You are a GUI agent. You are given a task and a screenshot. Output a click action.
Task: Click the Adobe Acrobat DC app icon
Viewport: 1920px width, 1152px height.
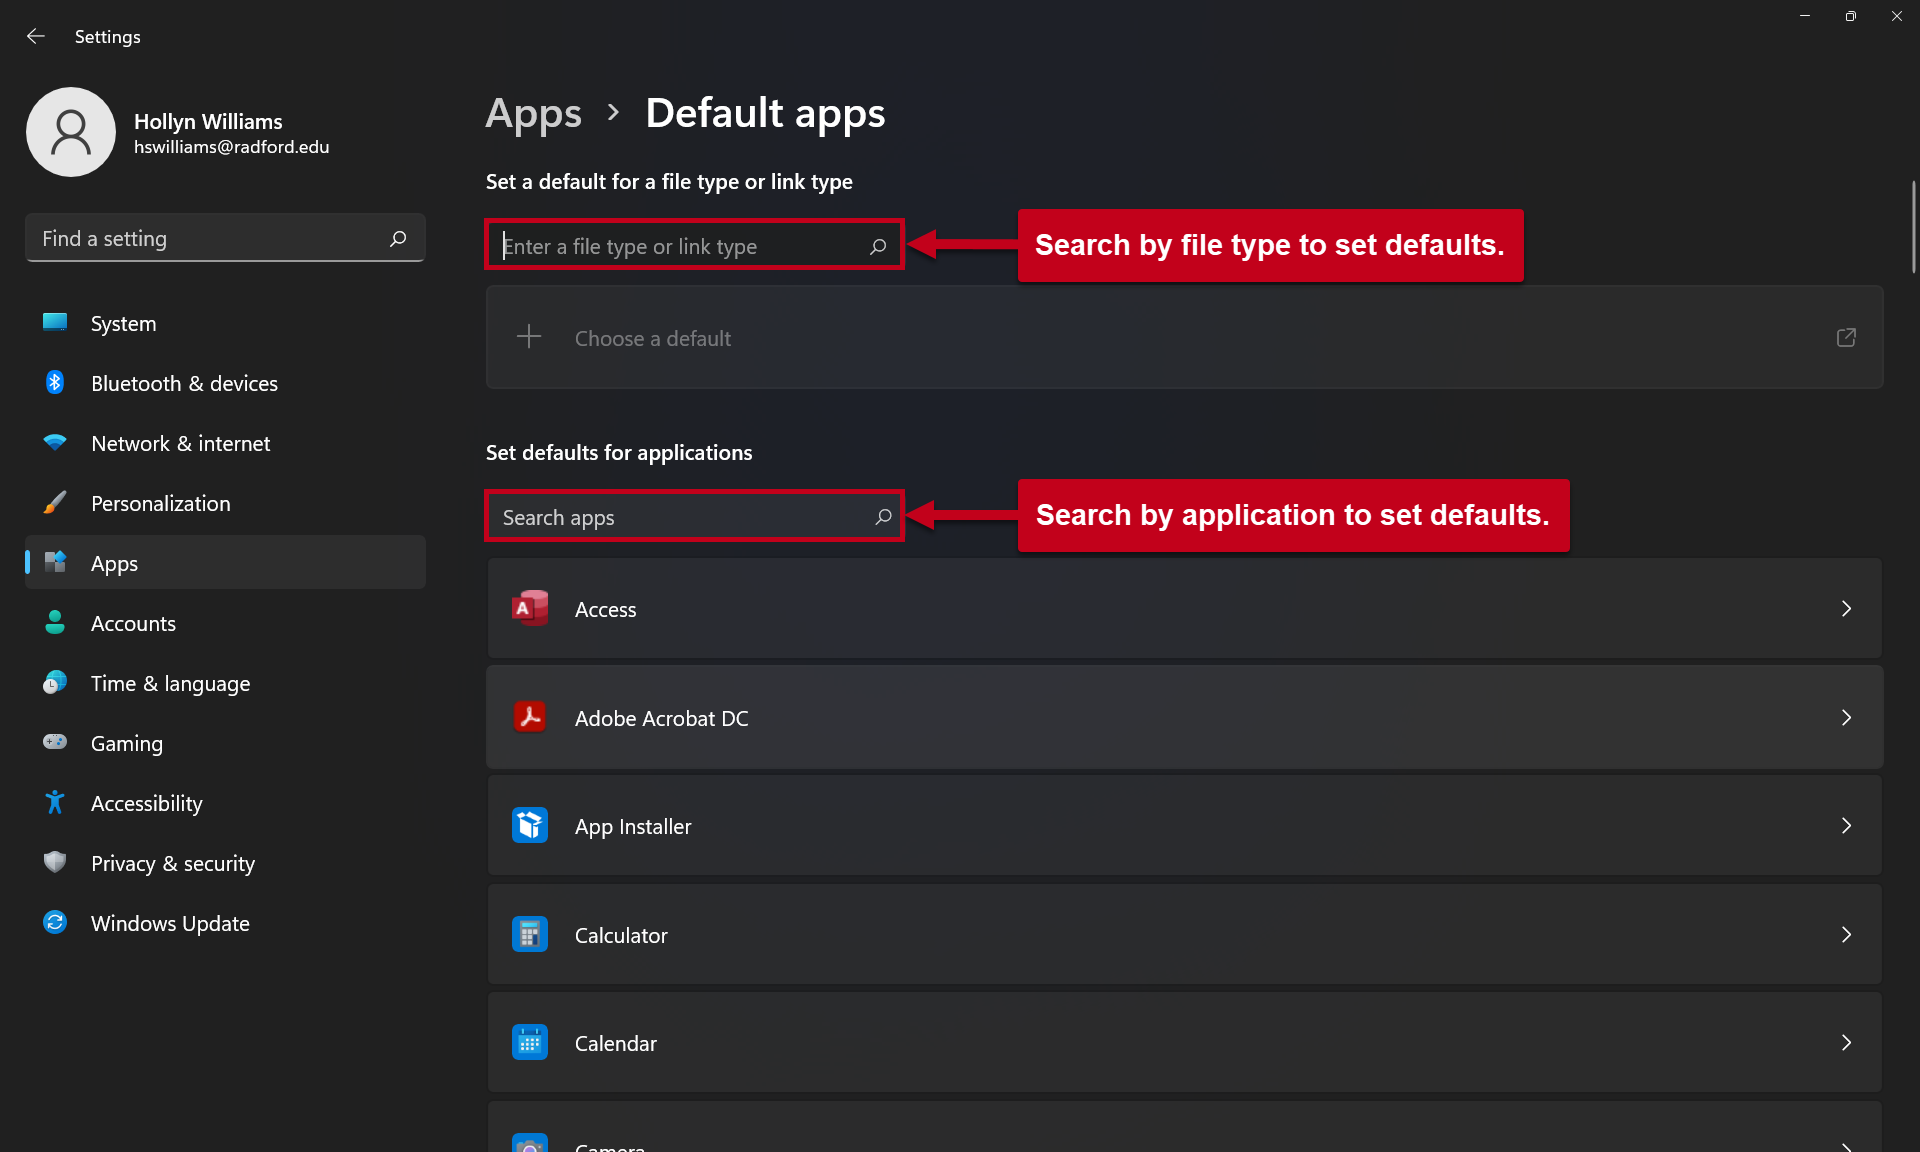(x=530, y=717)
